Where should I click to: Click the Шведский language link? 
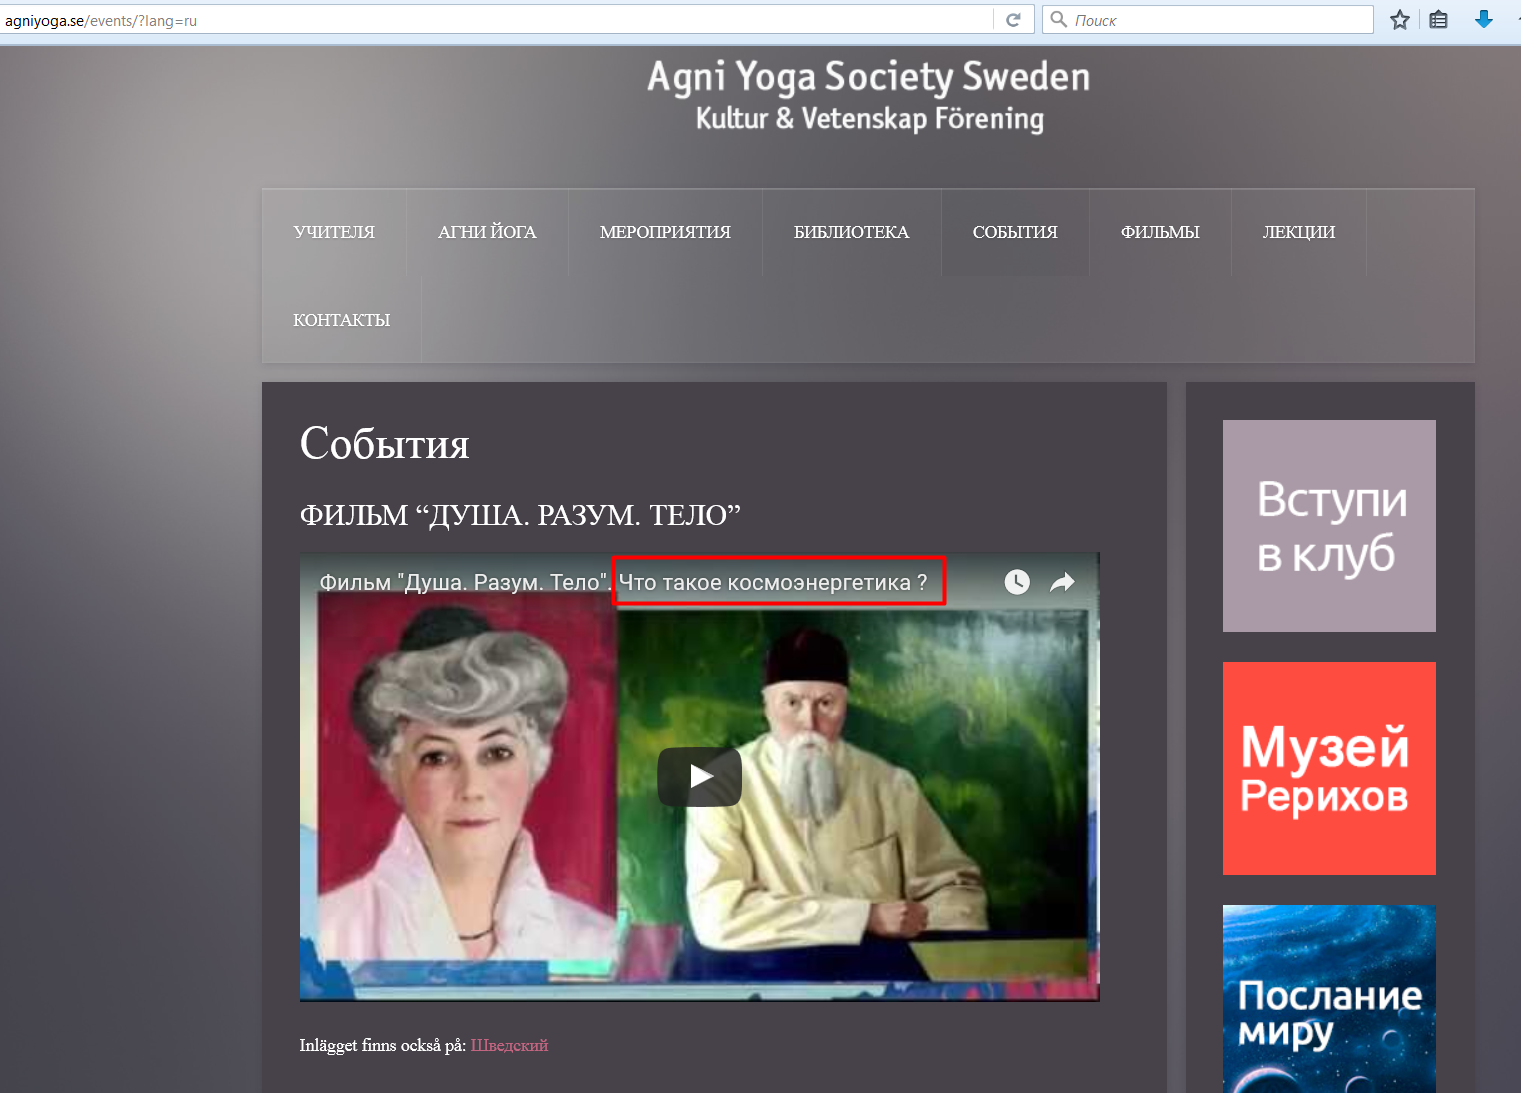(x=509, y=1045)
